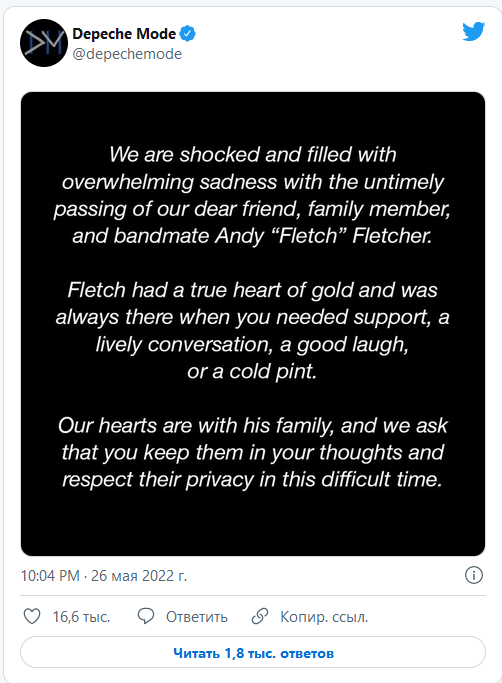Image resolution: width=502 pixels, height=683 pixels.
Task: Like the tweet with the heart icon
Action: (32, 616)
